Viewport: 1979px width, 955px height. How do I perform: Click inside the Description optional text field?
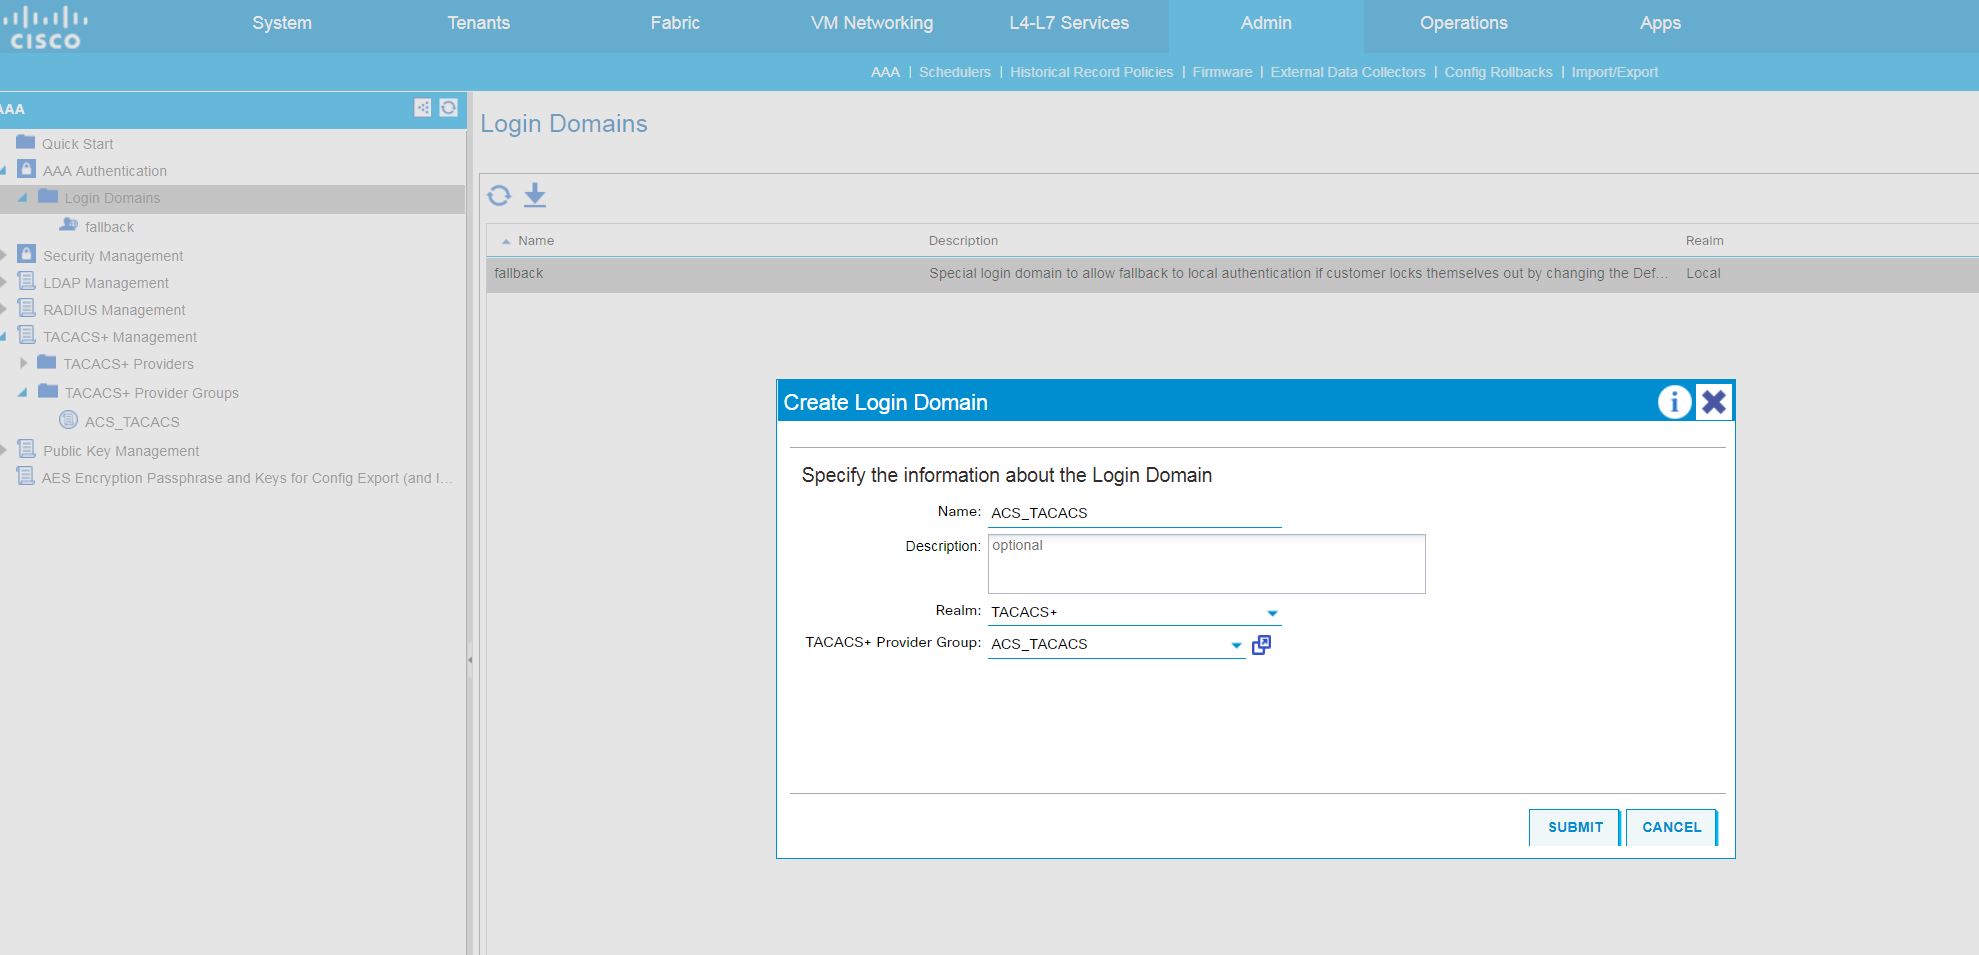tap(1205, 563)
